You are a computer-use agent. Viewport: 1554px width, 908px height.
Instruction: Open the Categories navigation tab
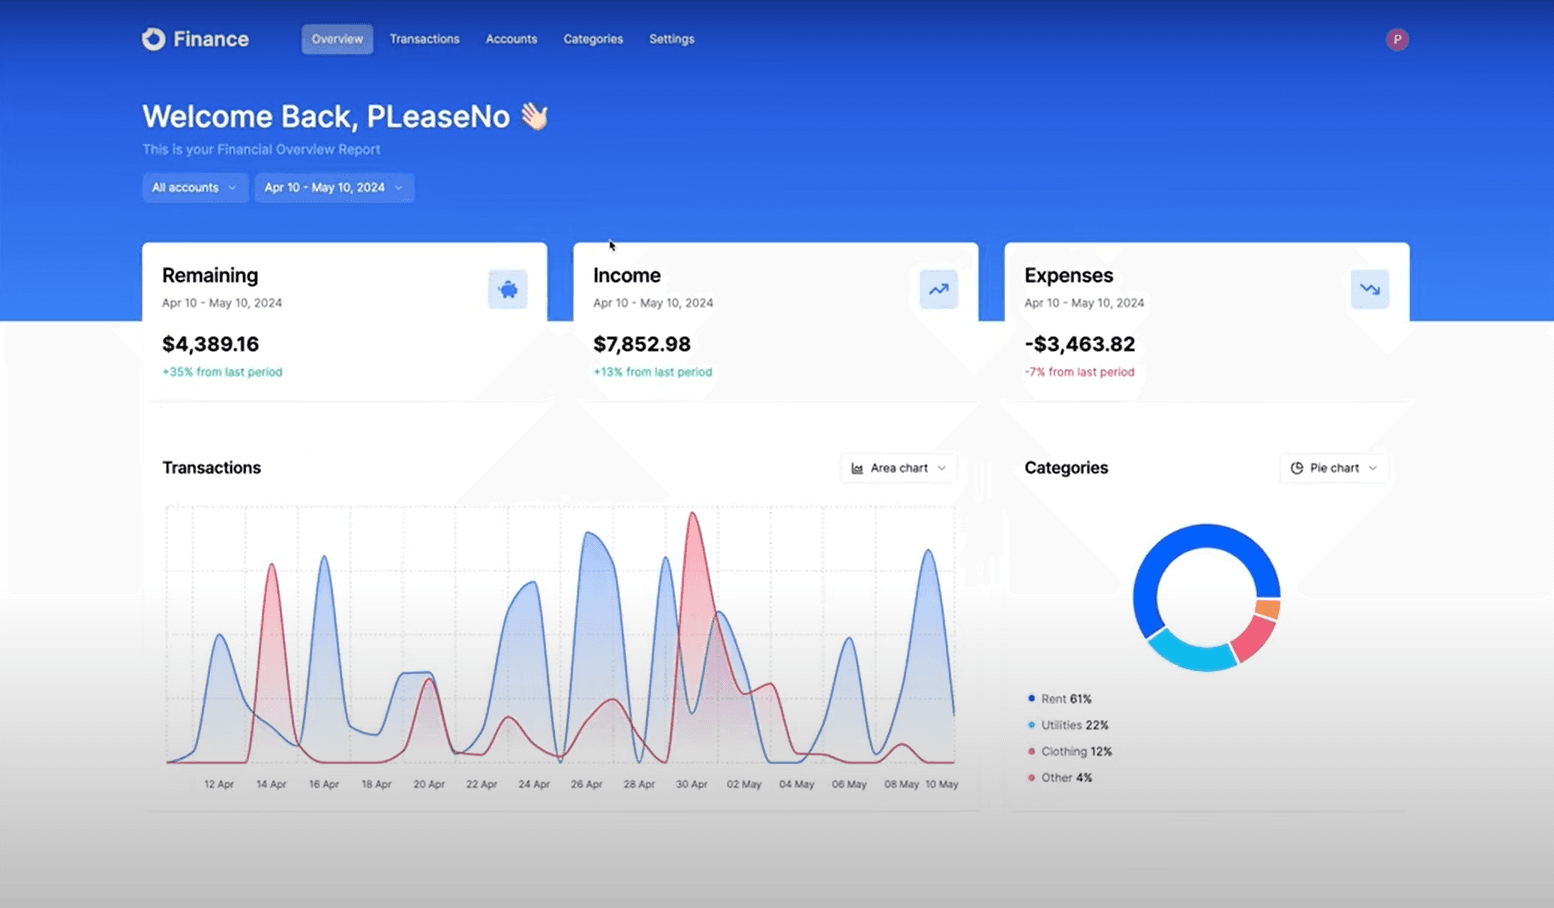(x=593, y=39)
